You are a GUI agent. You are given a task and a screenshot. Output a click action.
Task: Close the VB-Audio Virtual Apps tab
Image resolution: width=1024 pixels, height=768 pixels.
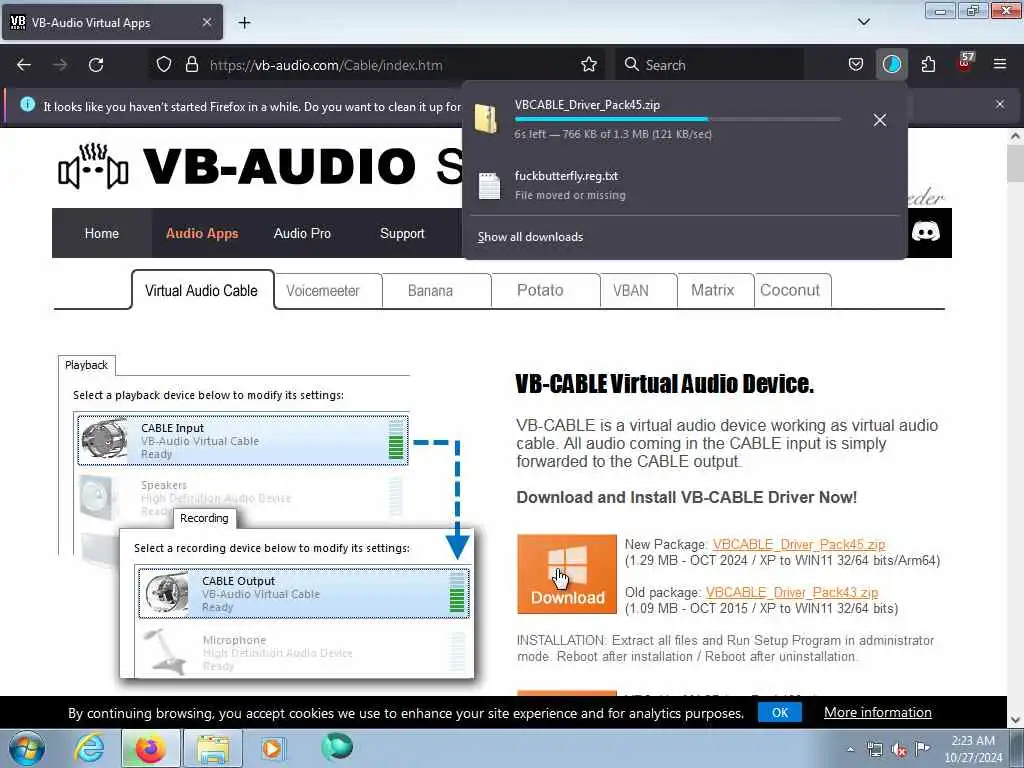(206, 22)
